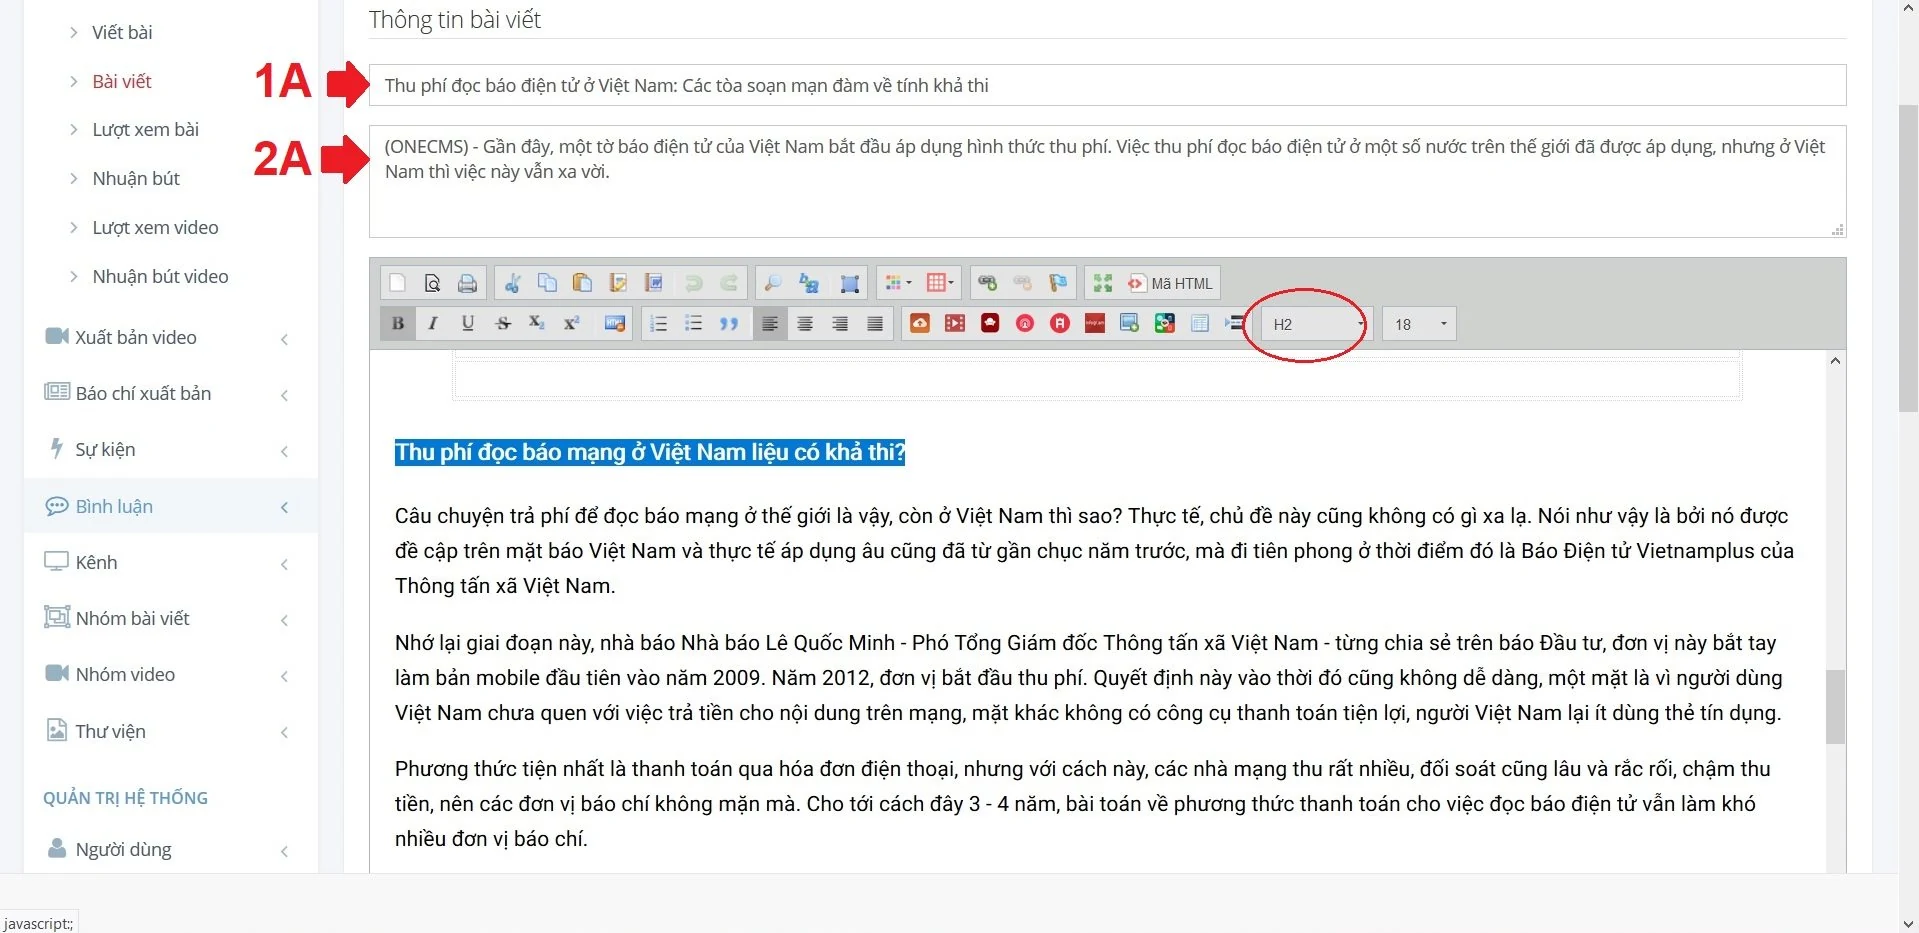Expand the Người dùng menu
This screenshot has height=933, width=1919.
pyautogui.click(x=170, y=850)
